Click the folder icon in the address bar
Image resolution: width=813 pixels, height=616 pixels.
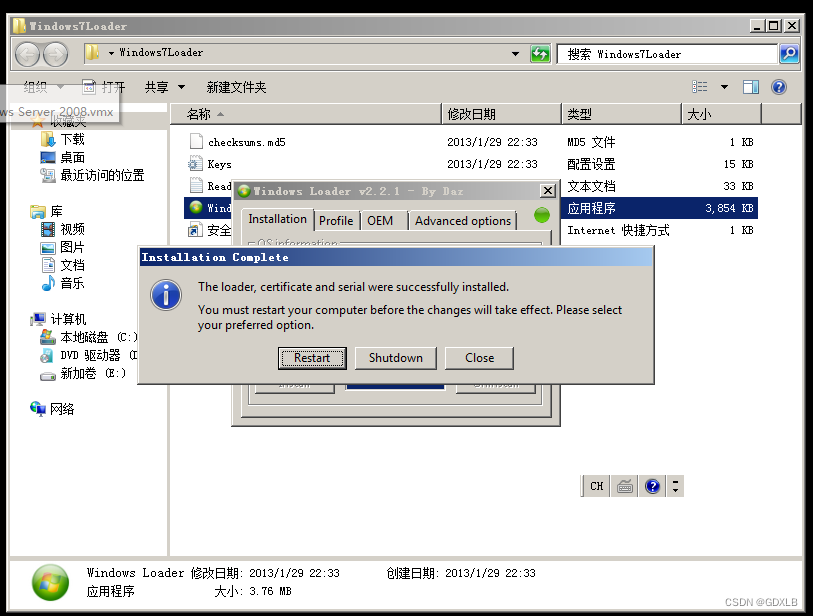point(92,52)
